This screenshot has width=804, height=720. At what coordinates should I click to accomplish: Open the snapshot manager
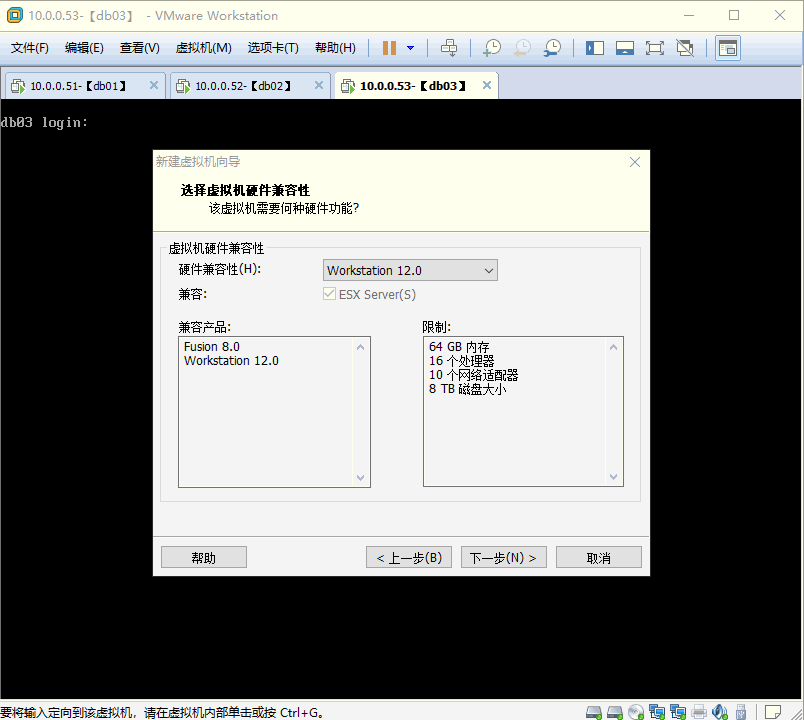point(551,47)
